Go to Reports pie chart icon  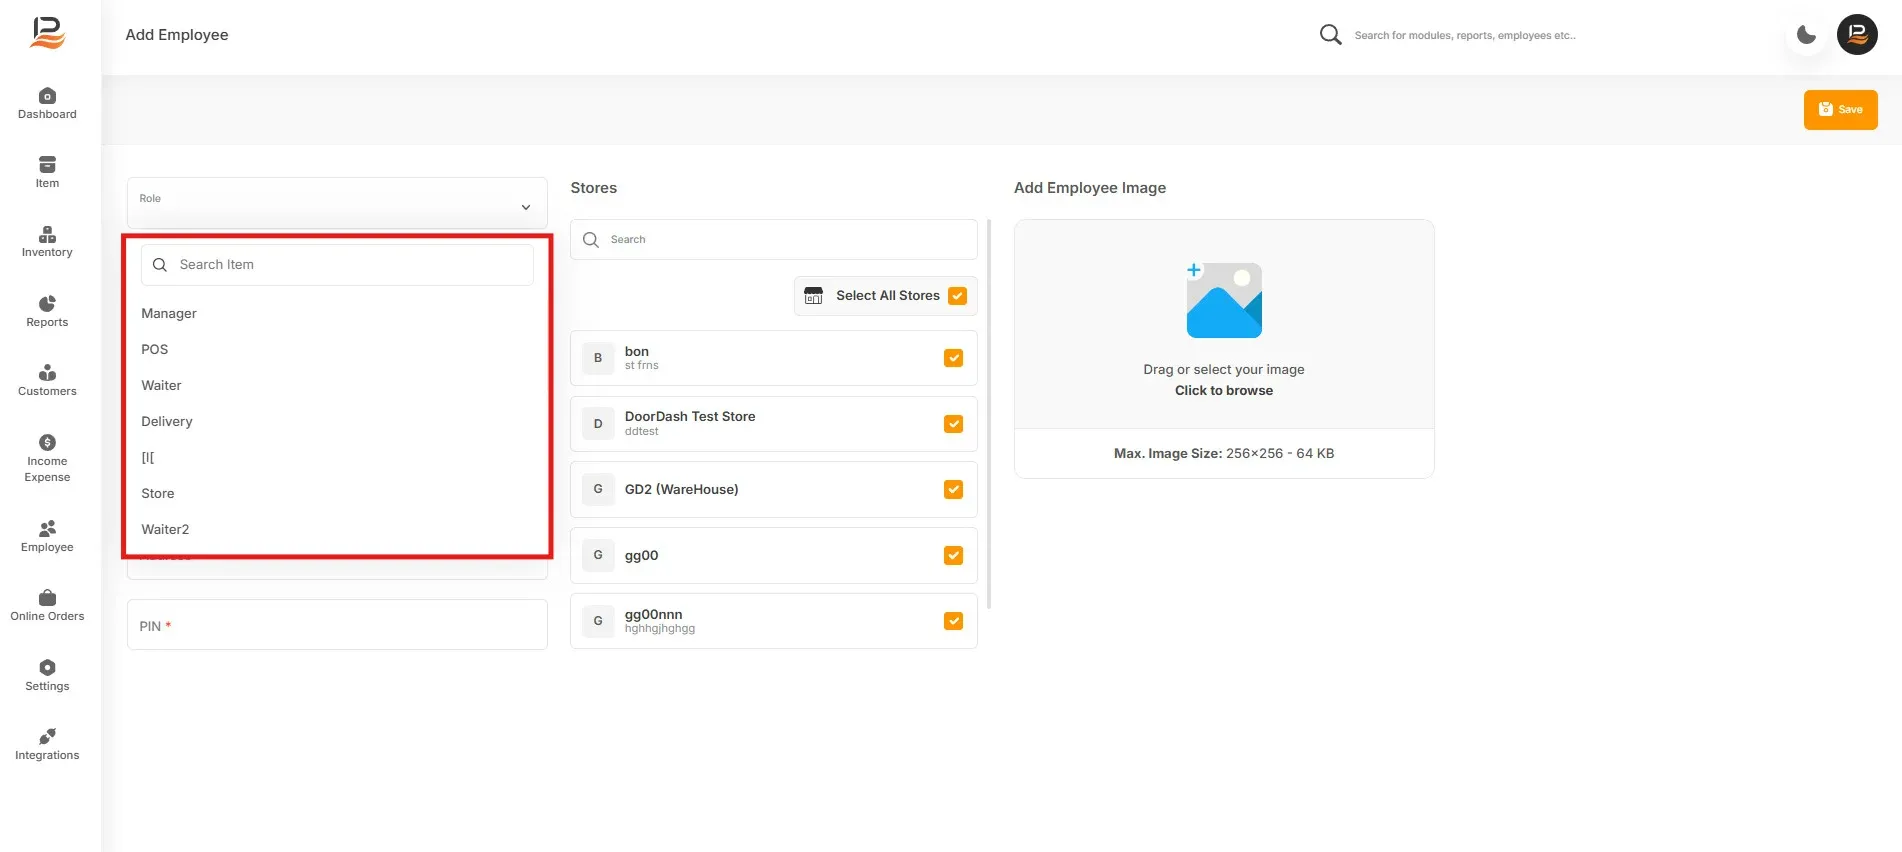(47, 304)
